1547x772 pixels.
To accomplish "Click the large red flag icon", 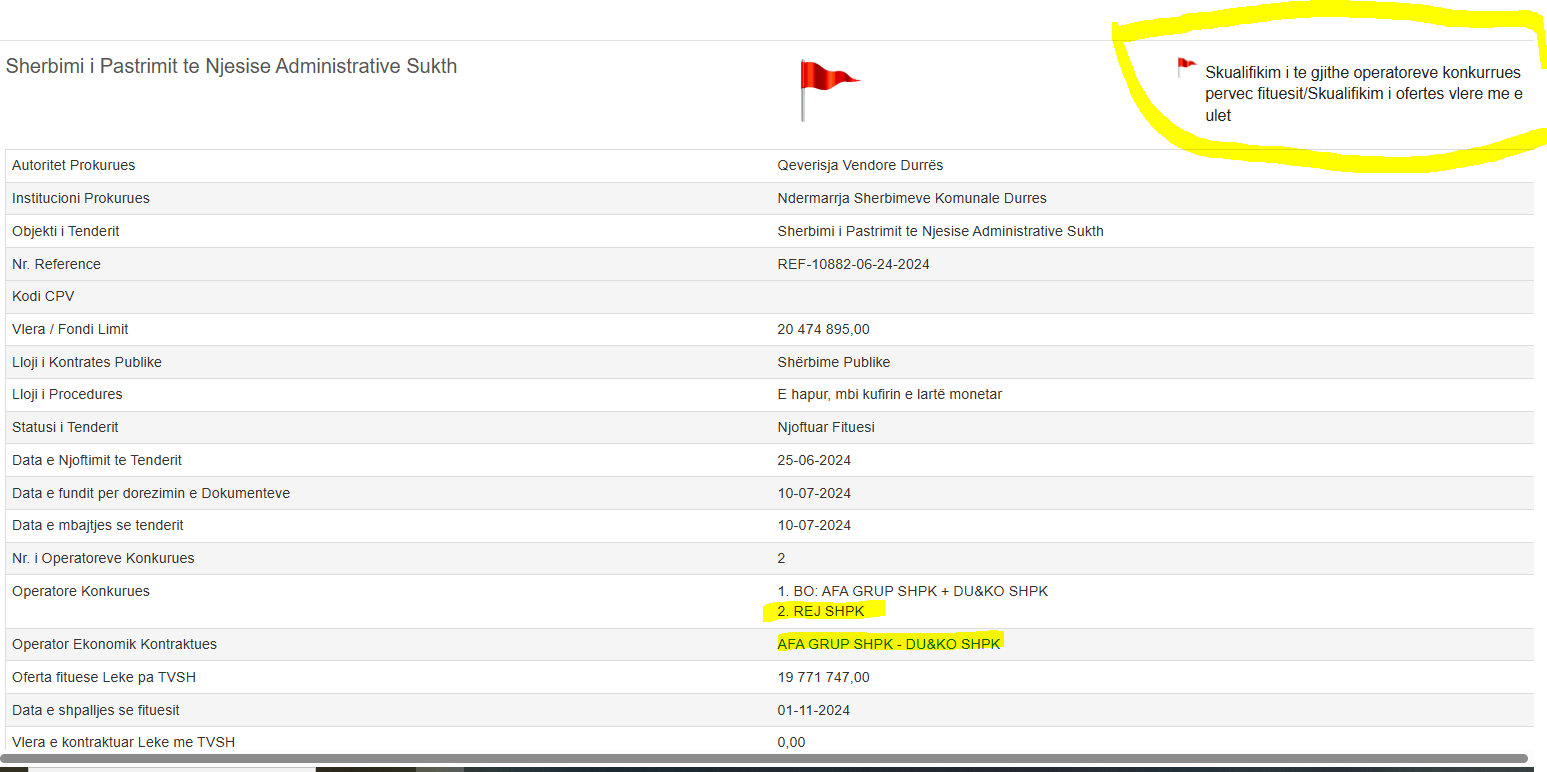I will coord(828,88).
